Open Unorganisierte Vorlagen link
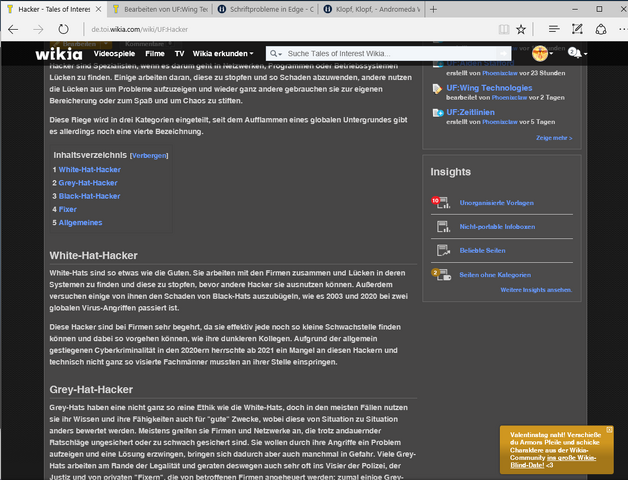 point(496,203)
